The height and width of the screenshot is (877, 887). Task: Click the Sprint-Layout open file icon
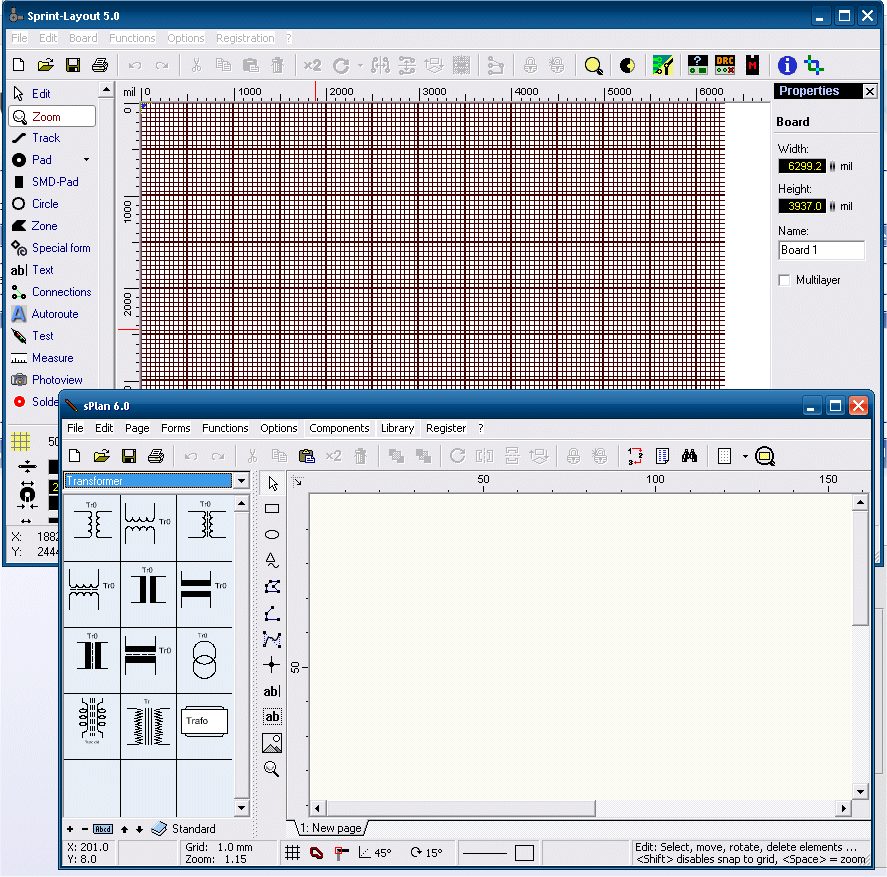46,66
